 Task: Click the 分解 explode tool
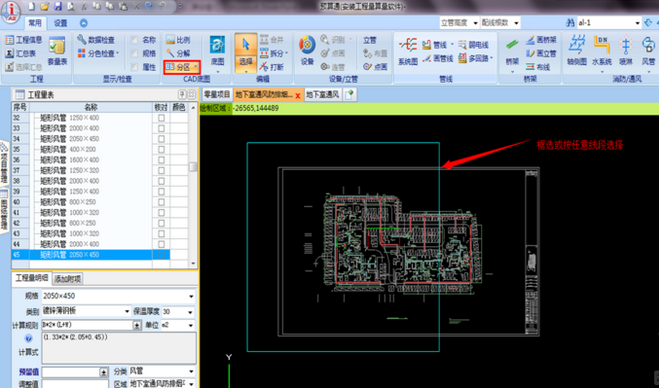[x=178, y=53]
